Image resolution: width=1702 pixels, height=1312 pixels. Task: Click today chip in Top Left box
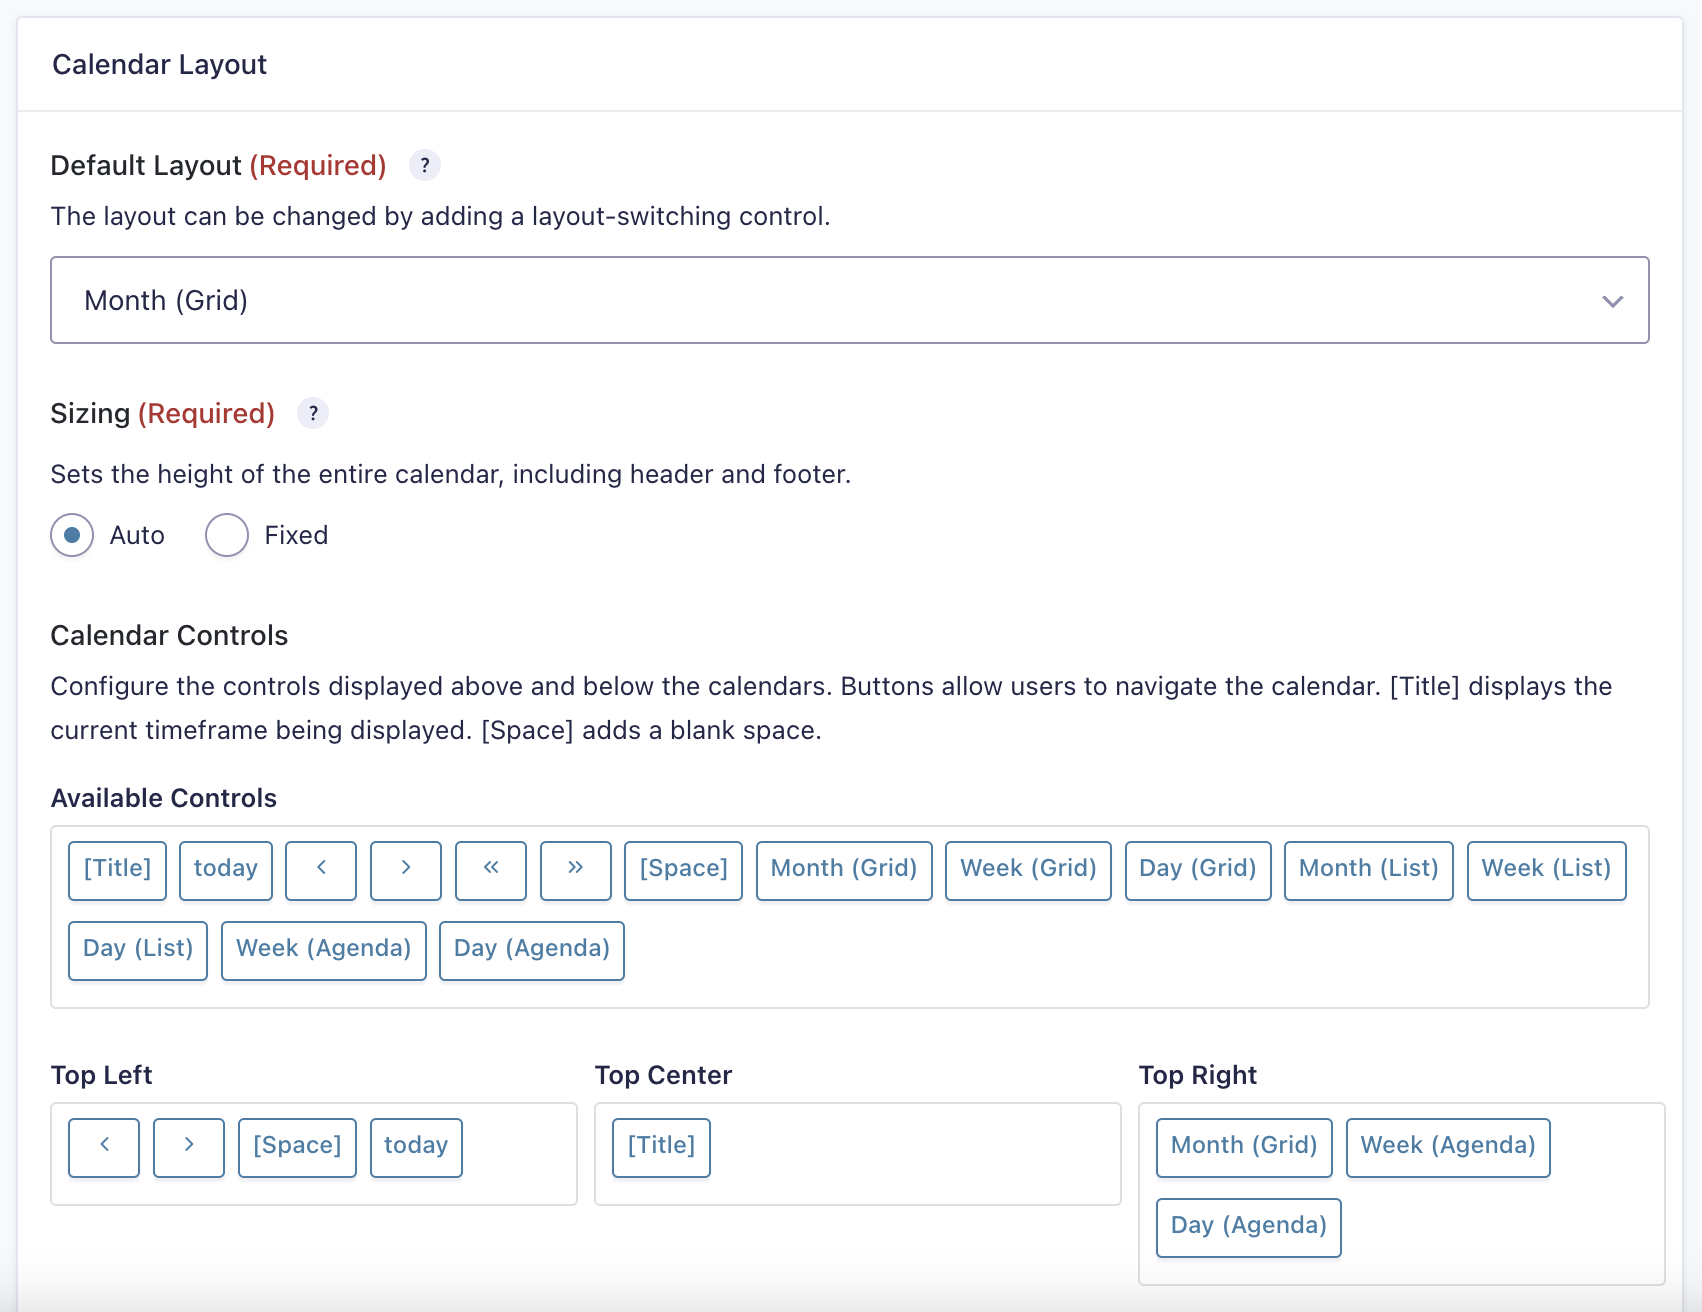[x=416, y=1147]
